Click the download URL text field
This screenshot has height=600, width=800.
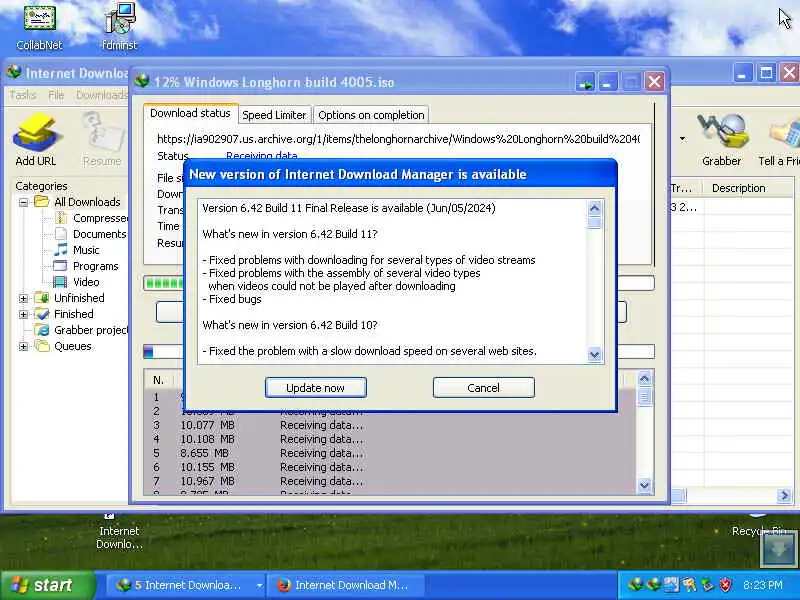(398, 139)
